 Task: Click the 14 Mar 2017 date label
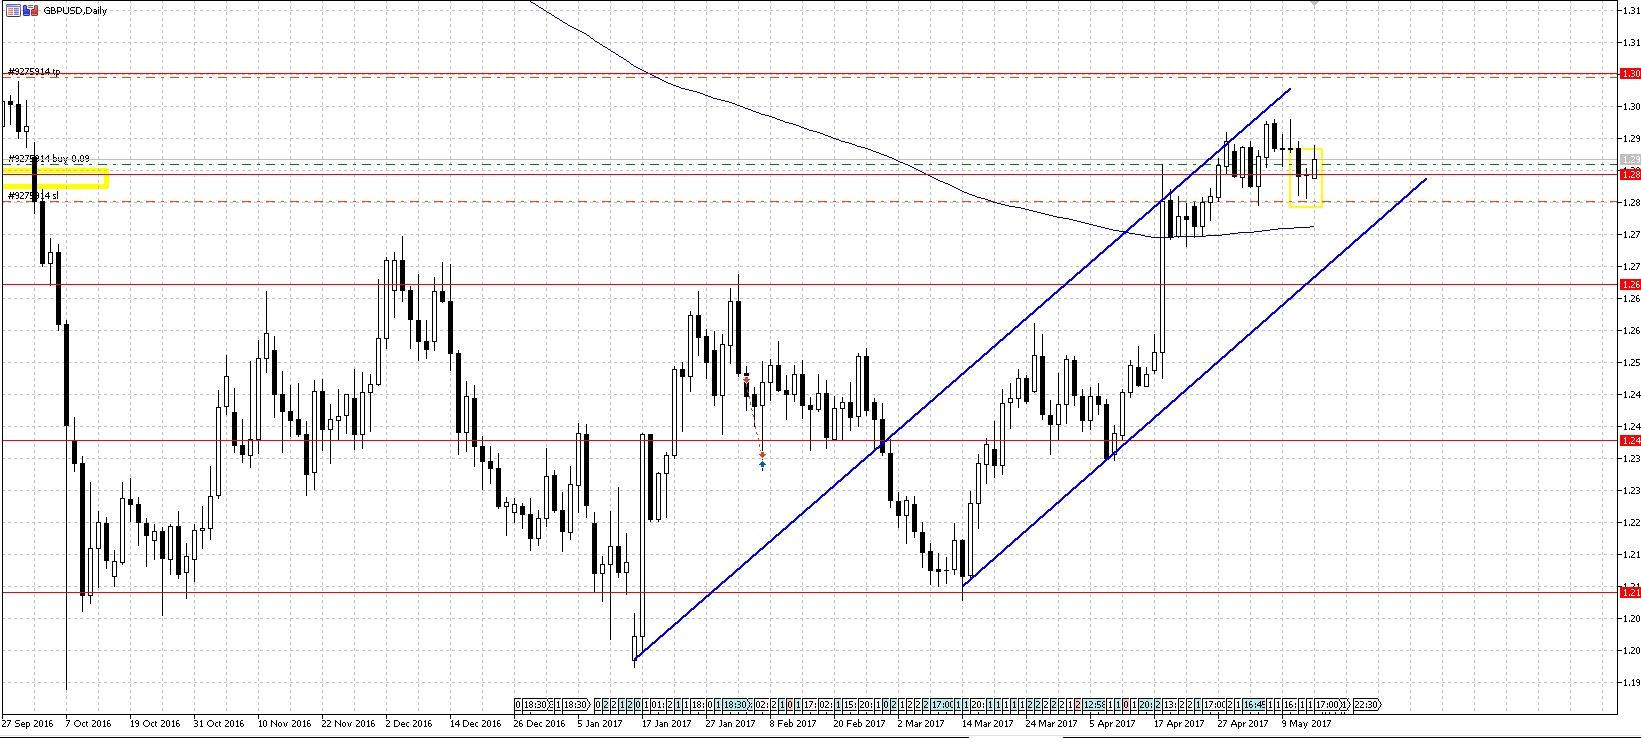(987, 723)
